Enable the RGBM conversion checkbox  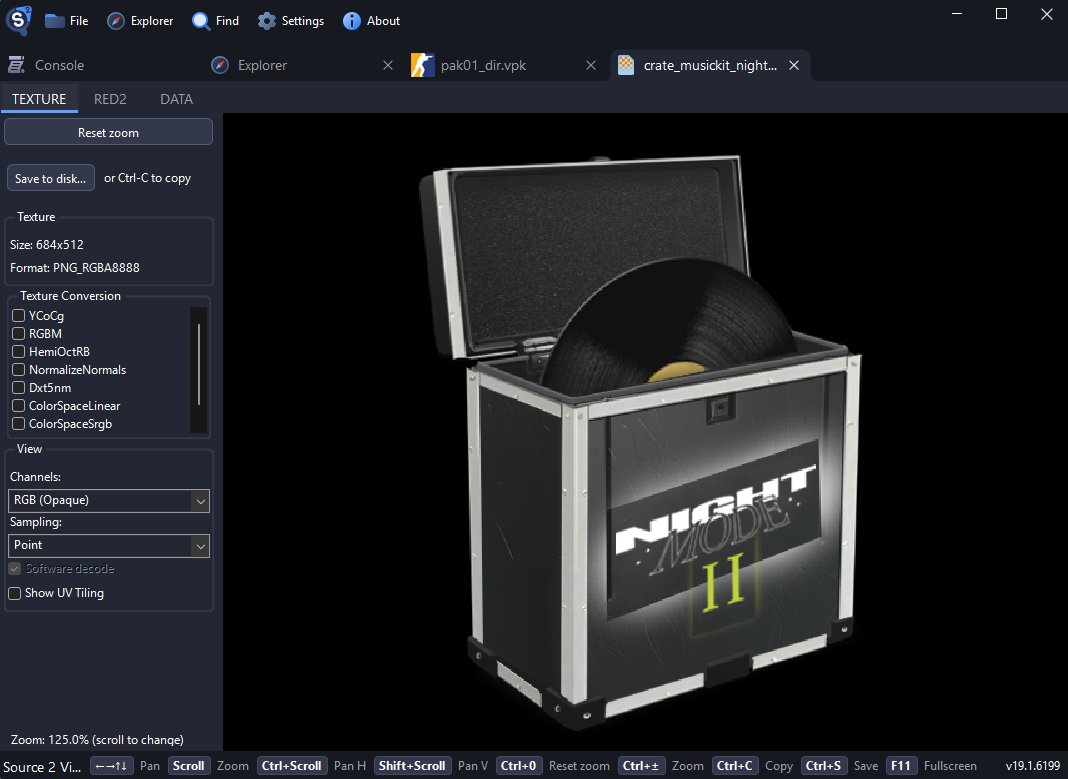pyautogui.click(x=18, y=333)
